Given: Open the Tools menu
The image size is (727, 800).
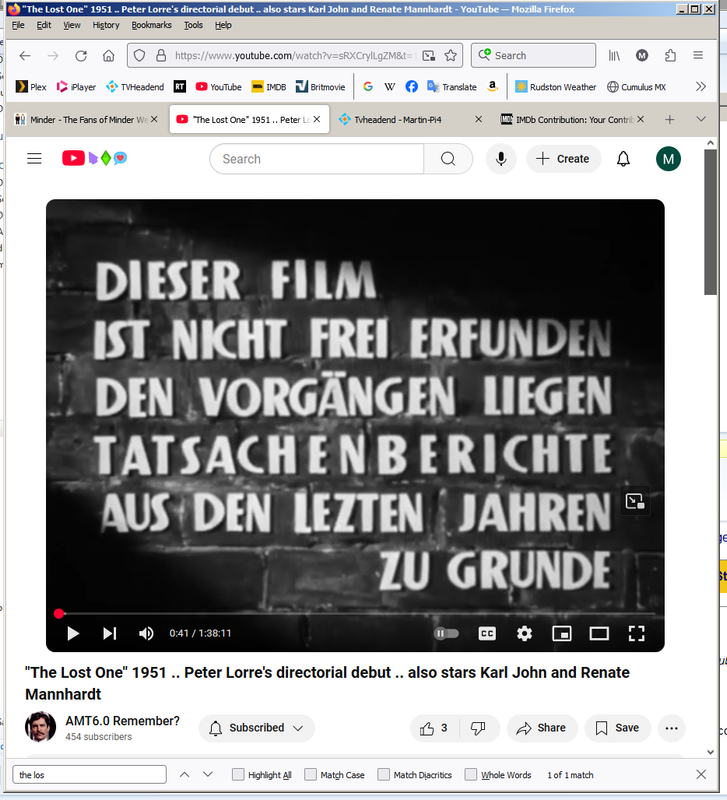Looking at the screenshot, I should (193, 25).
